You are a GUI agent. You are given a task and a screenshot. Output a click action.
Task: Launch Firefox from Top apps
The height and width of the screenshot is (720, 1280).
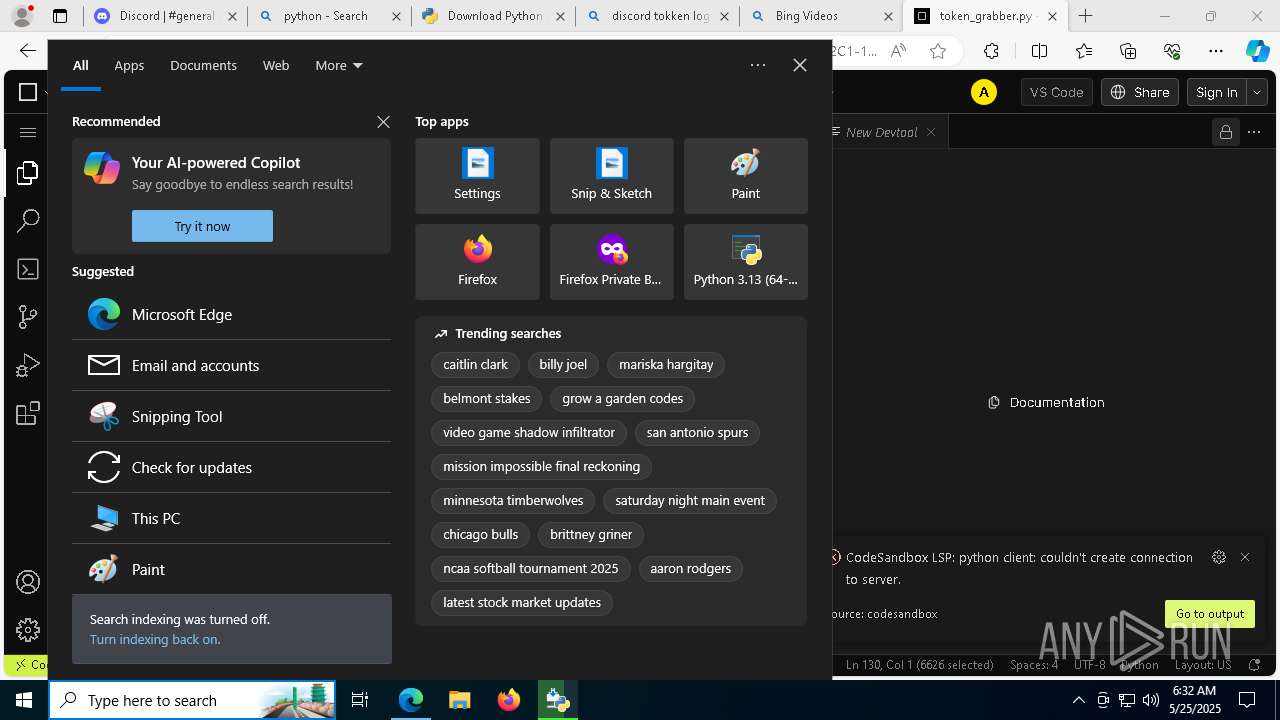click(477, 262)
